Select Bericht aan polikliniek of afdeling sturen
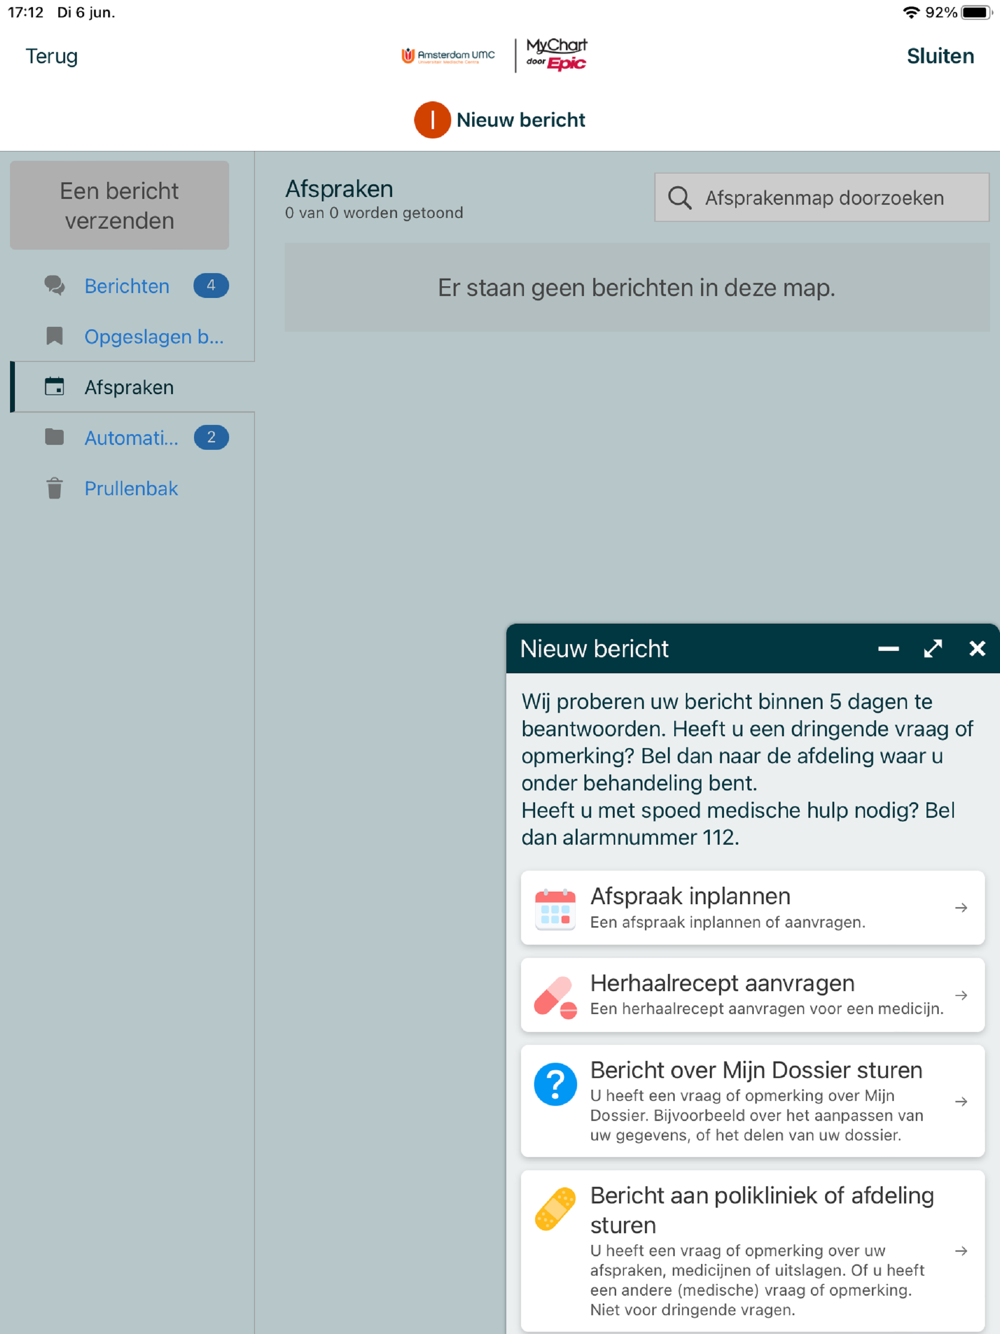 click(x=752, y=1251)
